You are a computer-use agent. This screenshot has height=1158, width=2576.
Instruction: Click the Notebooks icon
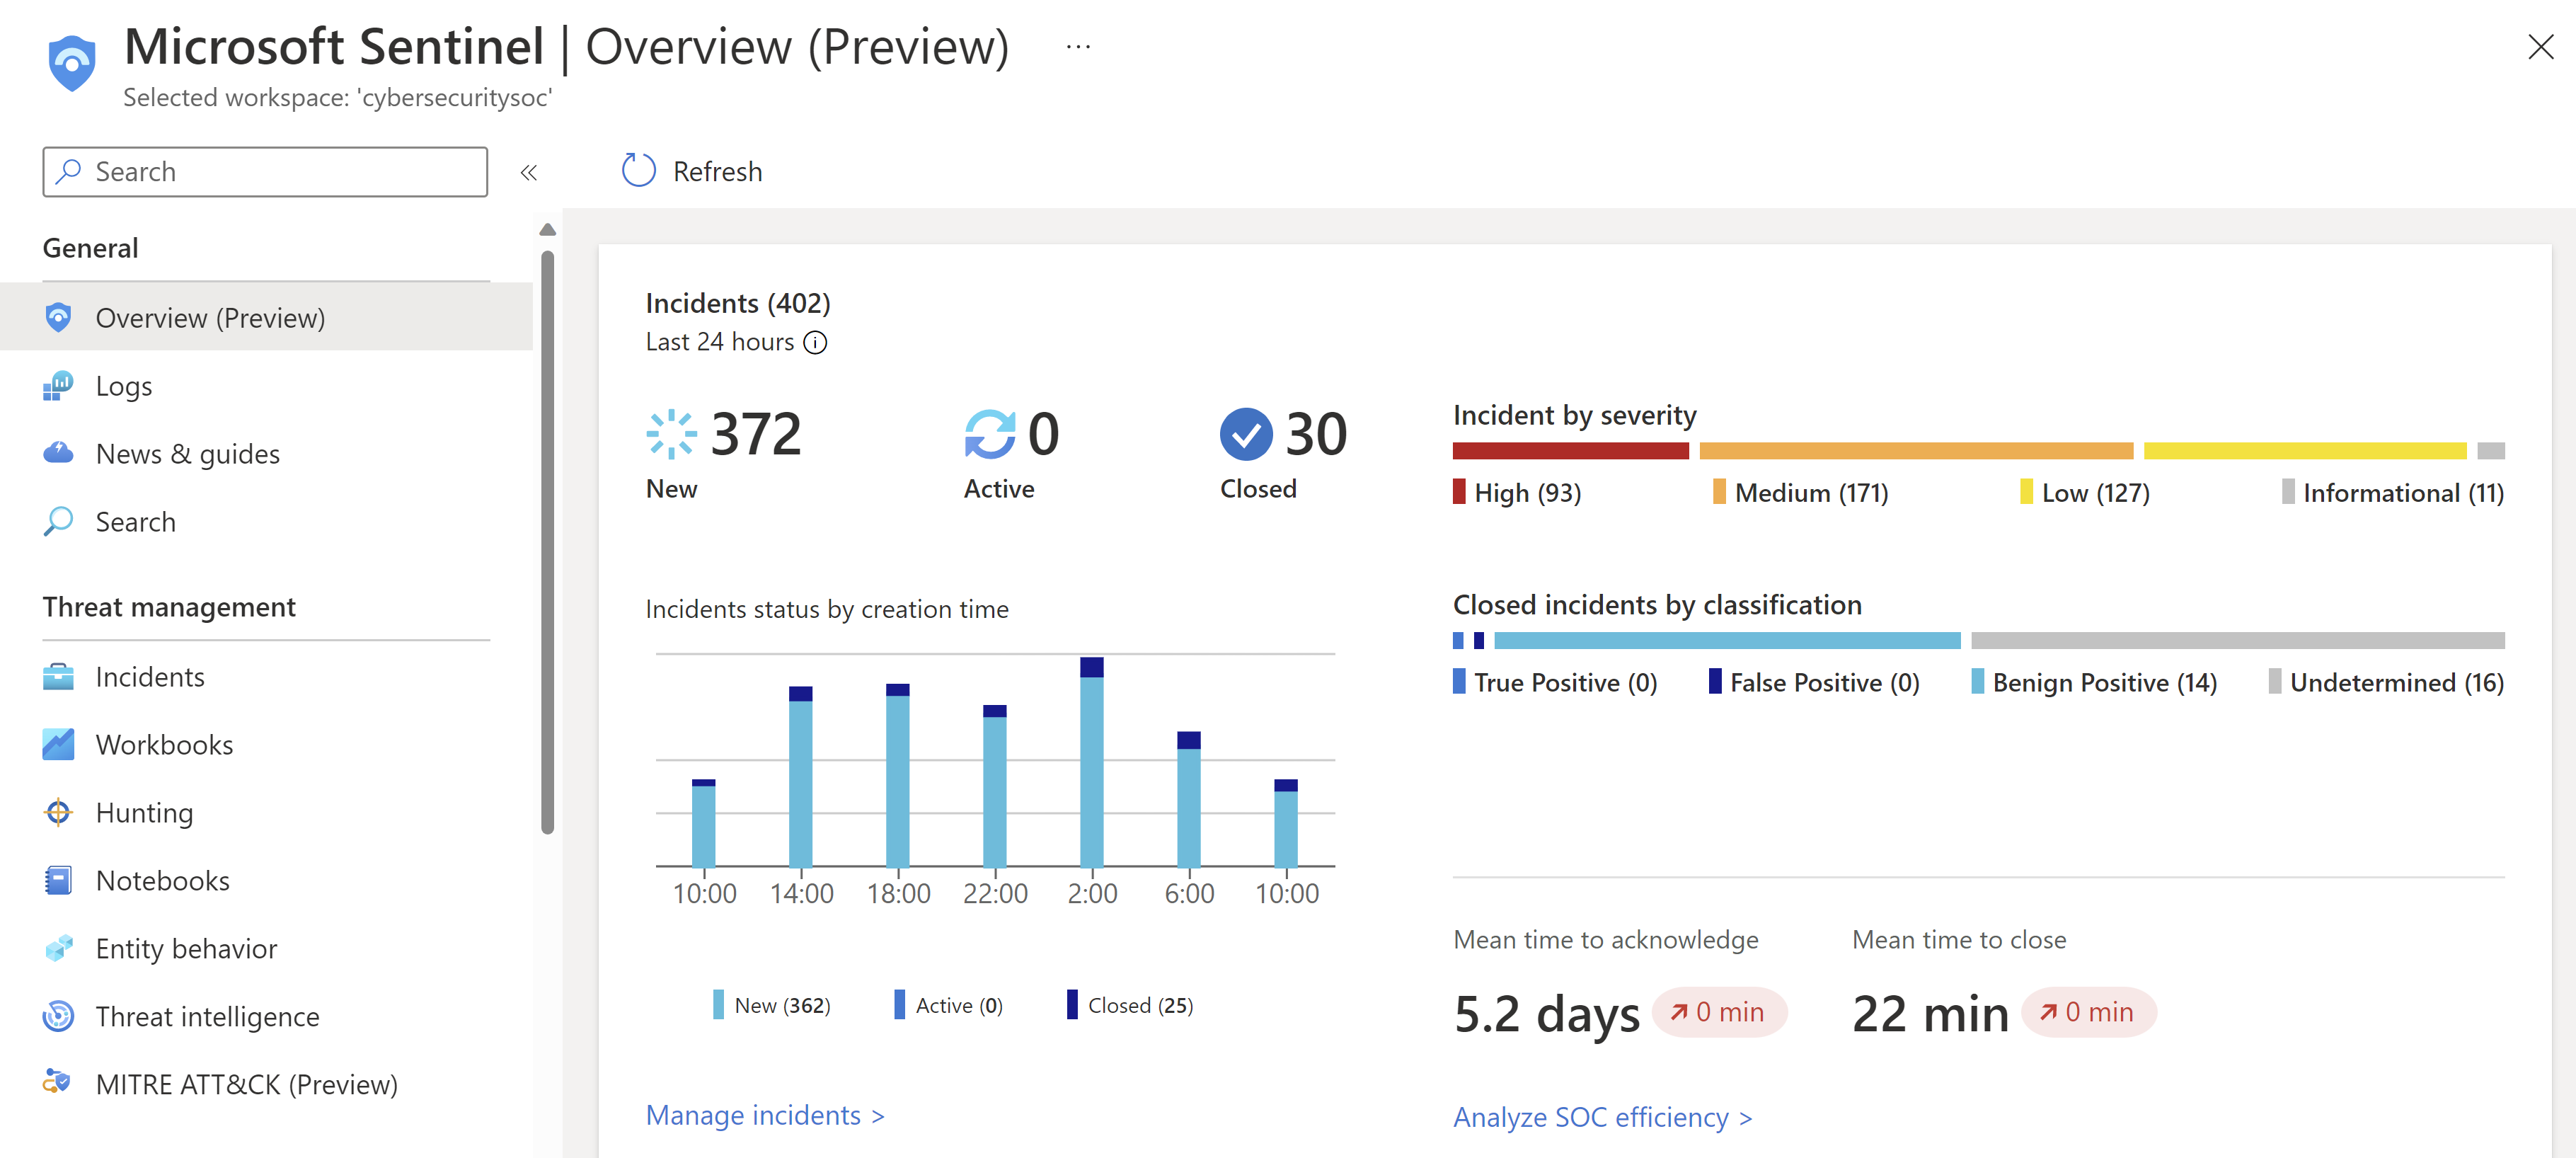tap(58, 881)
